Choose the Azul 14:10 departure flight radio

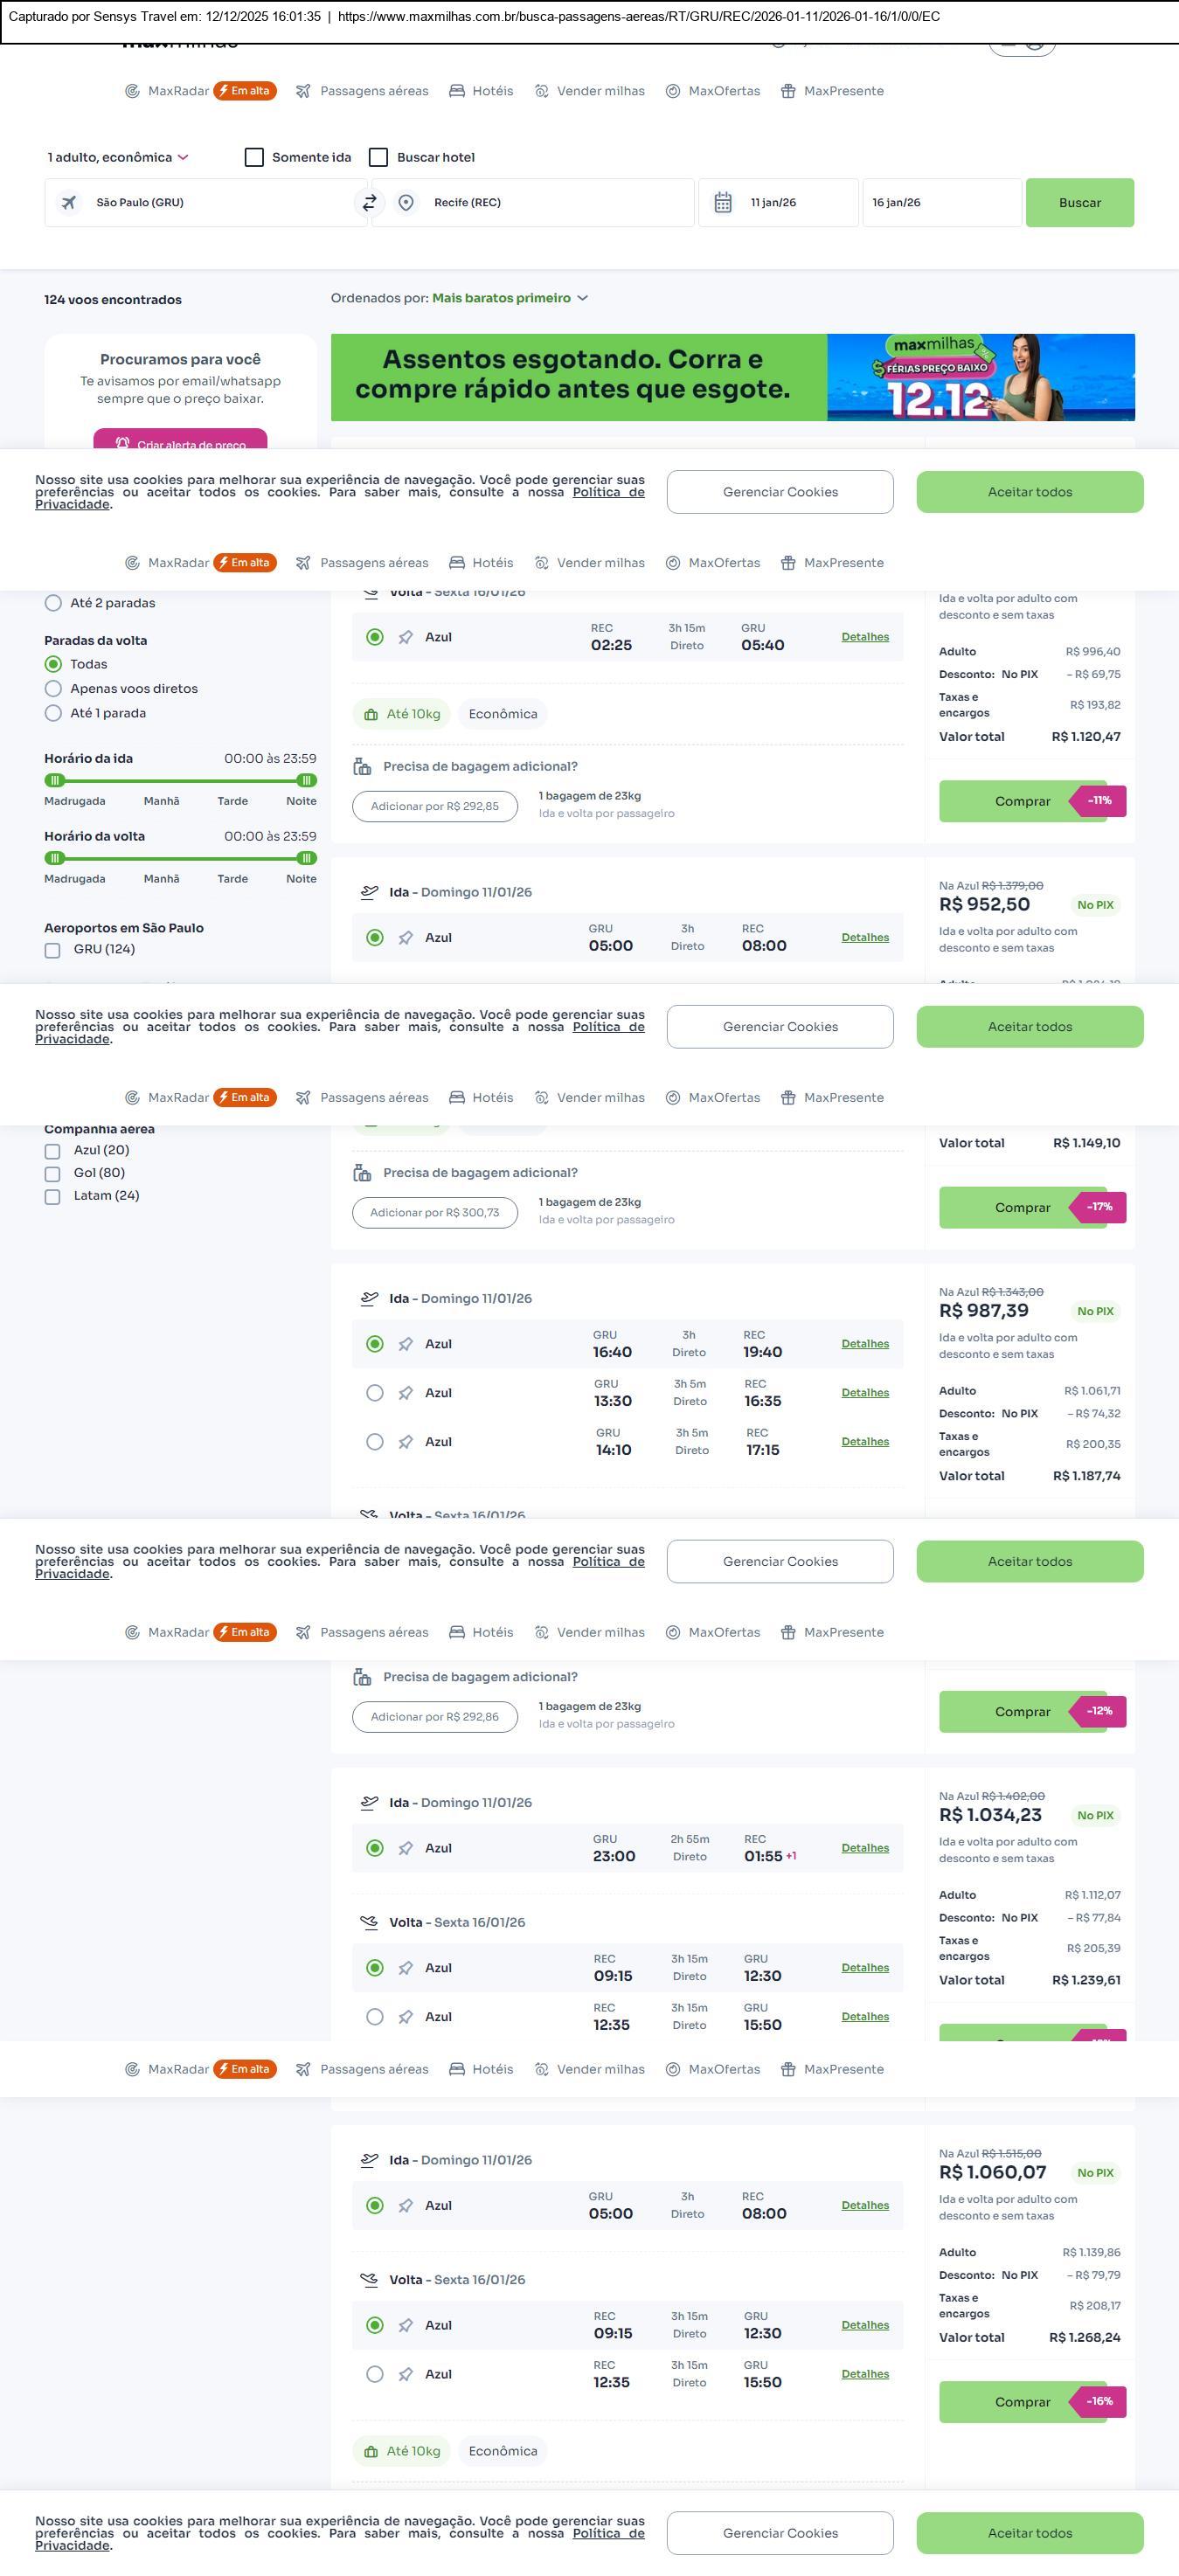[375, 1442]
